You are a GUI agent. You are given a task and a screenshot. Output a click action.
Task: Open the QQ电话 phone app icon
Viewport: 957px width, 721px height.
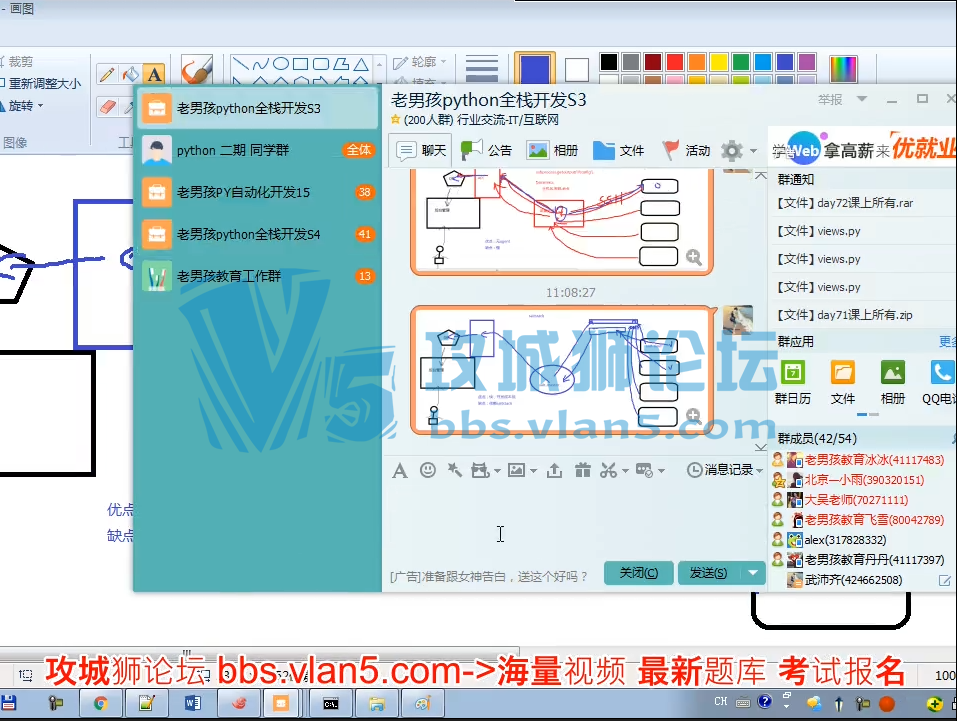click(x=942, y=372)
